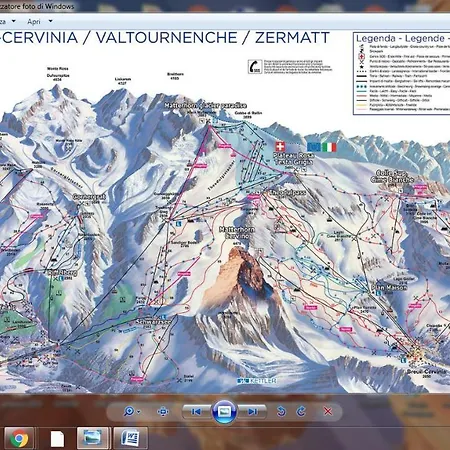Open the zoom magnifier control
The height and width of the screenshot is (450, 450).
(129, 412)
